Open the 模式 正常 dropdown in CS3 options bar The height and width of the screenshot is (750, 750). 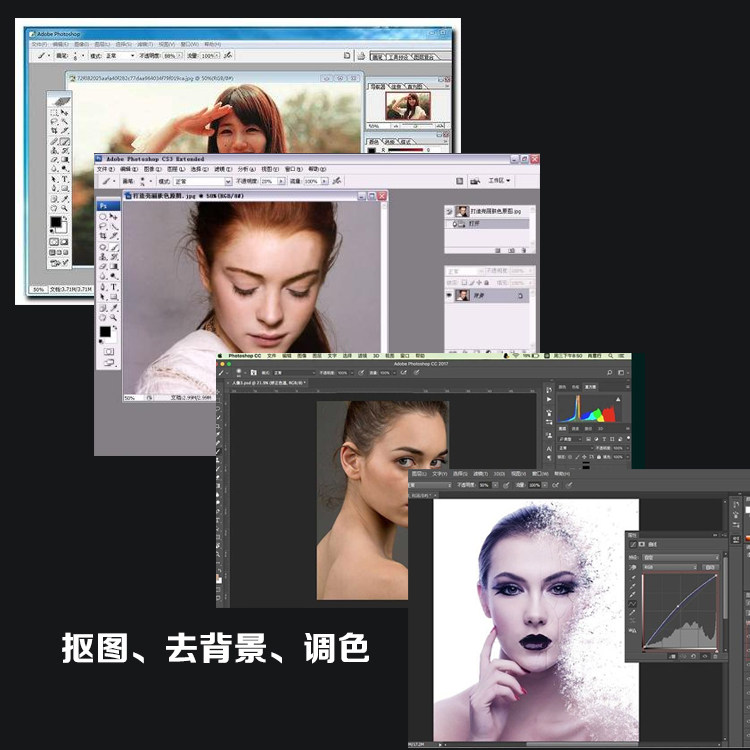click(x=203, y=181)
